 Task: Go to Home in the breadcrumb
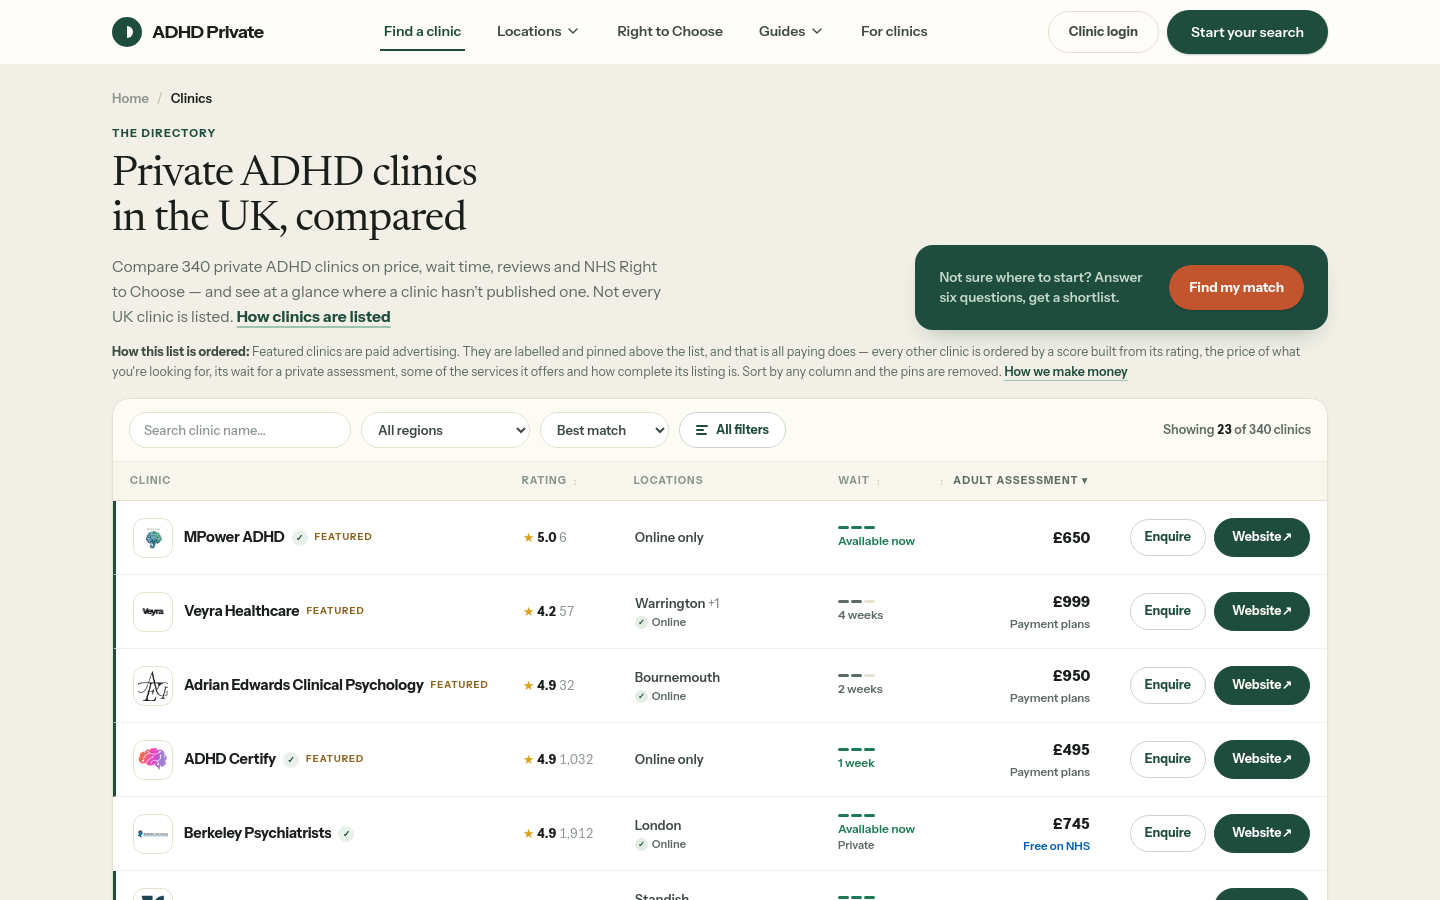click(130, 98)
